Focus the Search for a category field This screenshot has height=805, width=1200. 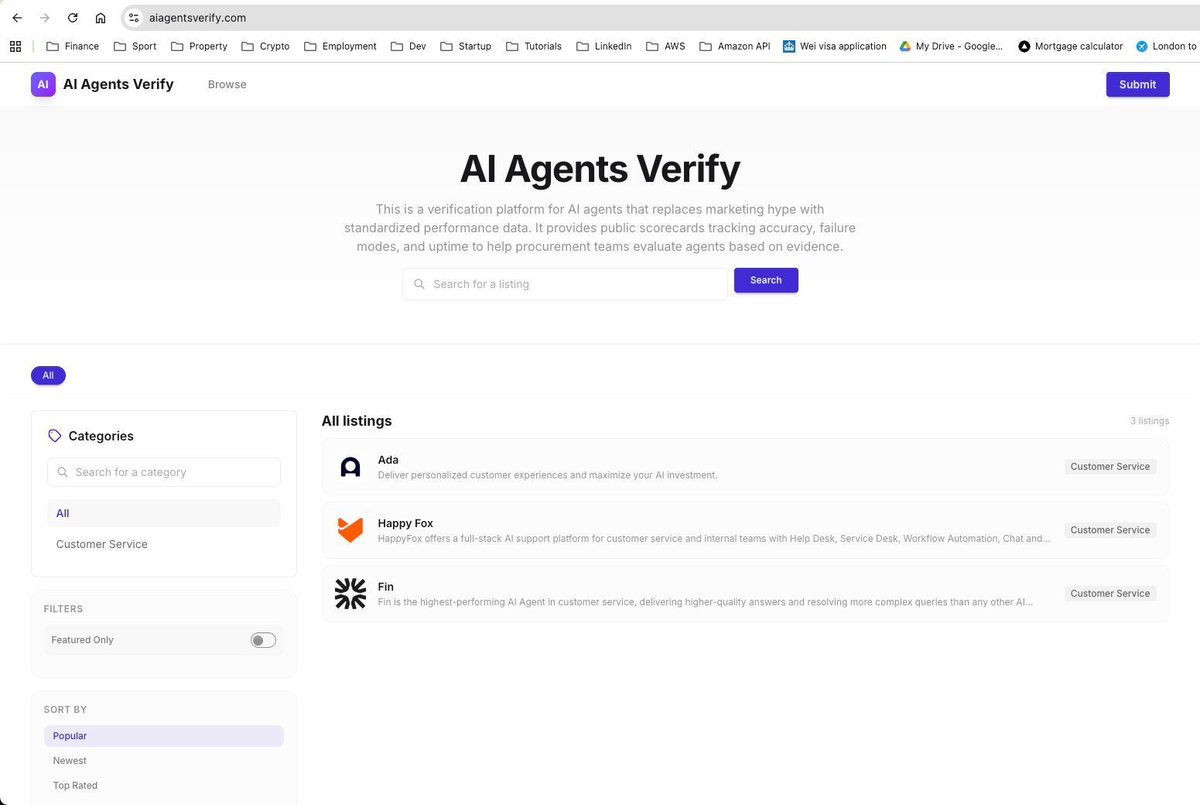[164, 472]
